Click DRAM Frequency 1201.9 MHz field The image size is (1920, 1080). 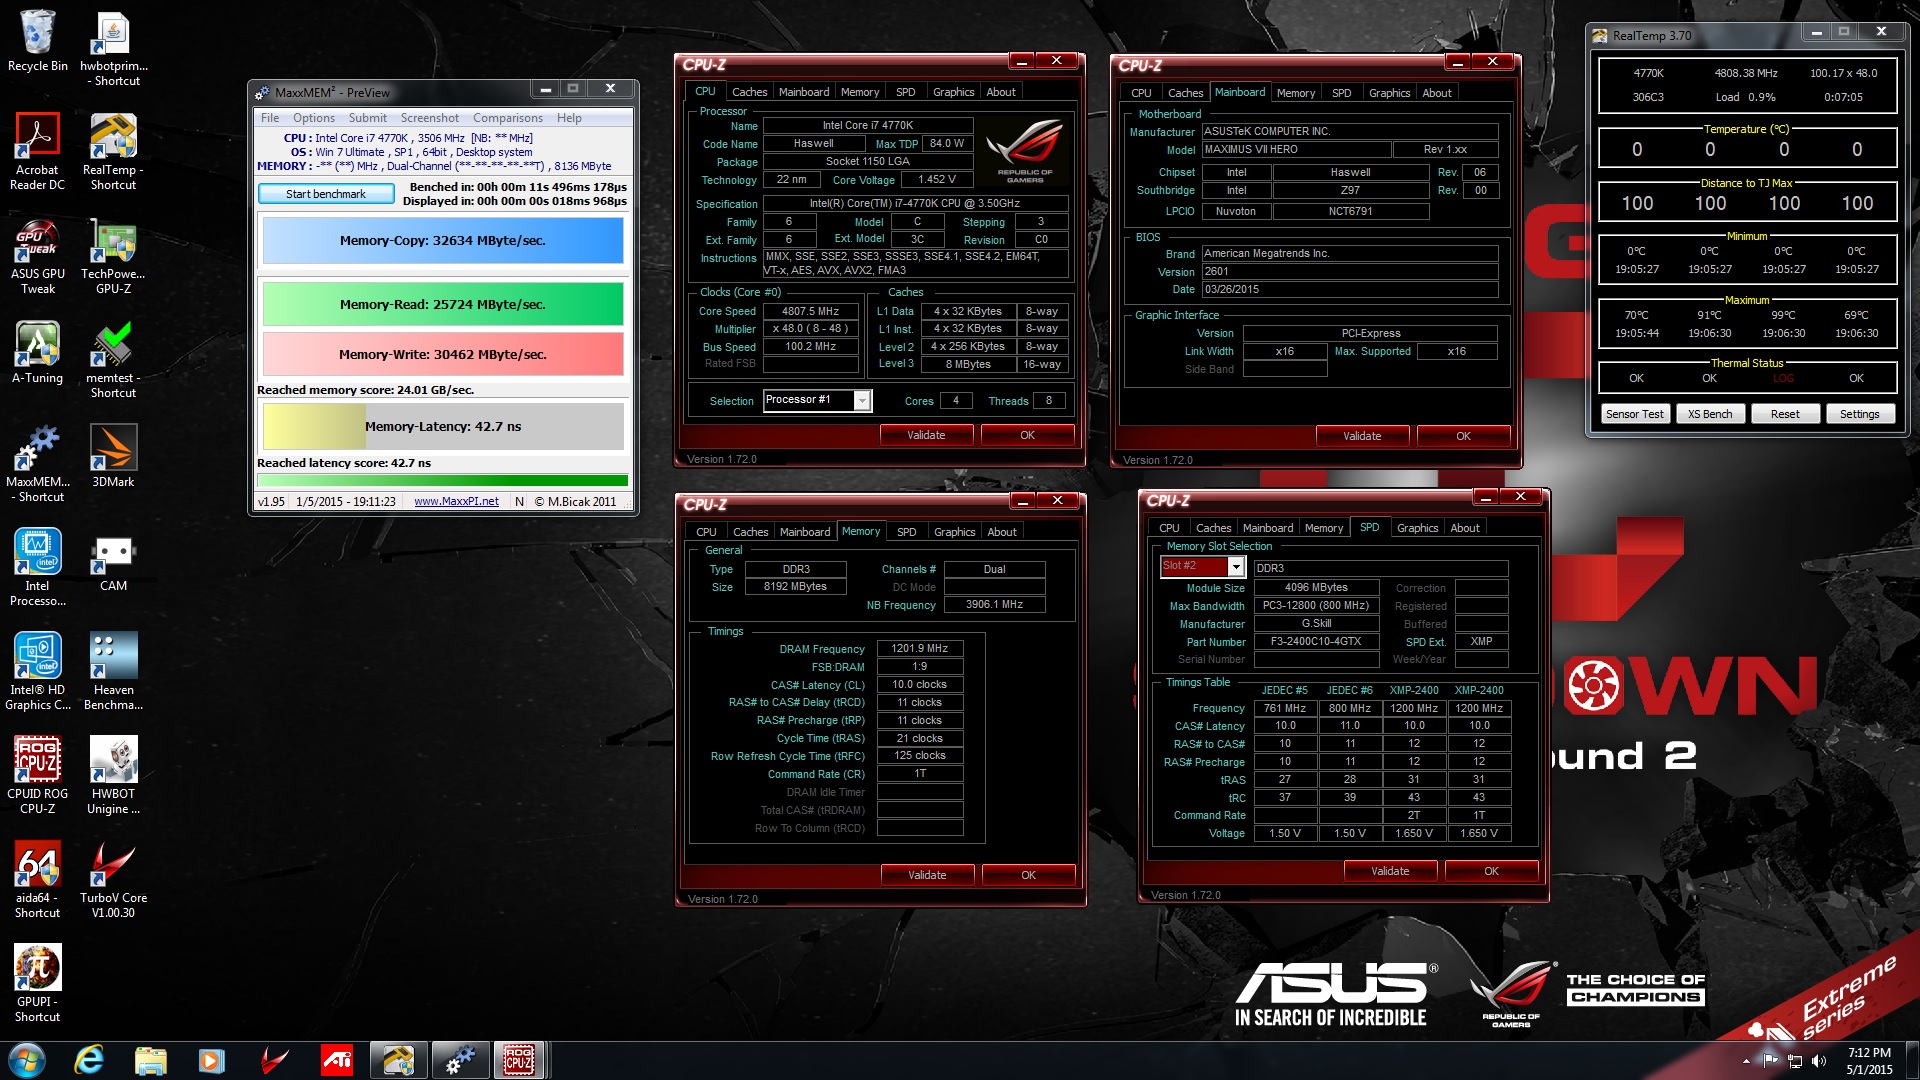tap(920, 649)
